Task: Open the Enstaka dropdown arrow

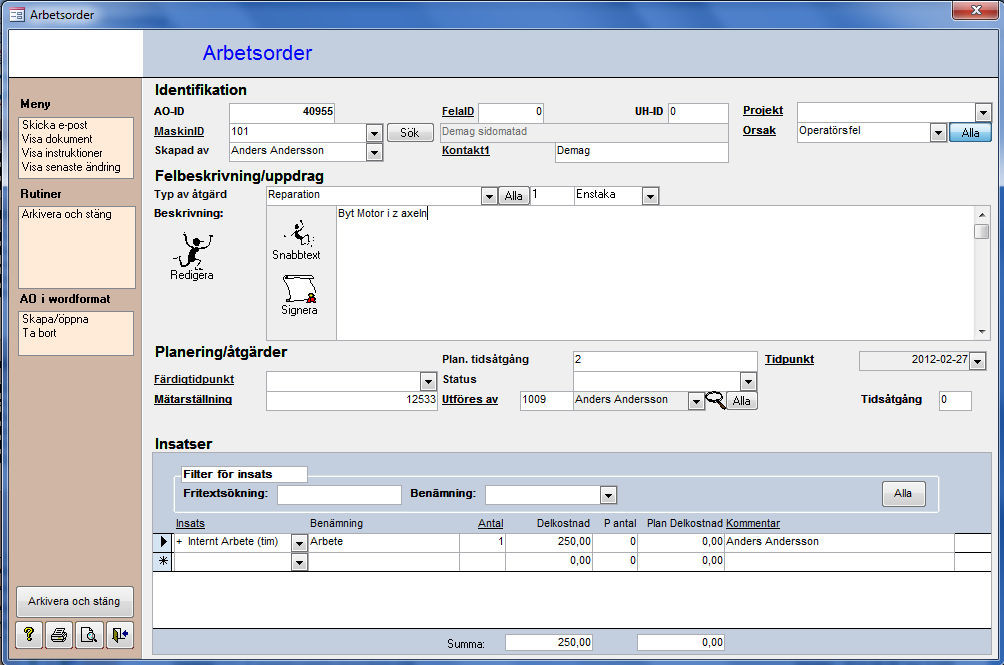Action: click(x=651, y=196)
